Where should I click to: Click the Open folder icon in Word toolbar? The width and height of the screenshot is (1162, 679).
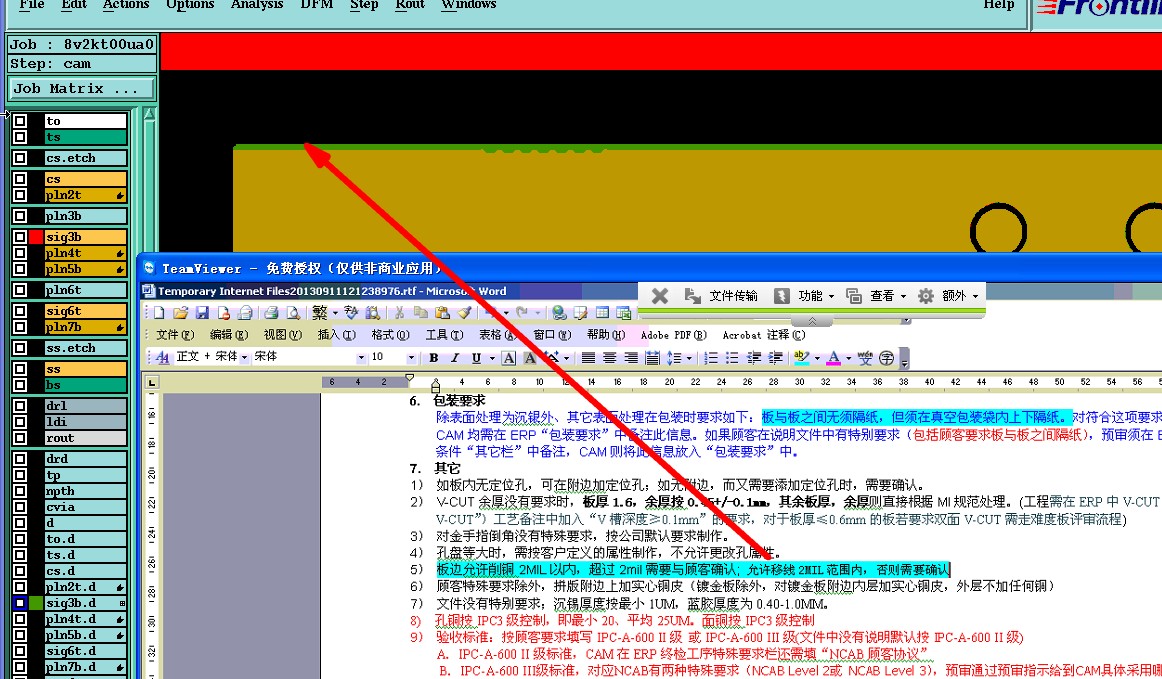(x=180, y=313)
